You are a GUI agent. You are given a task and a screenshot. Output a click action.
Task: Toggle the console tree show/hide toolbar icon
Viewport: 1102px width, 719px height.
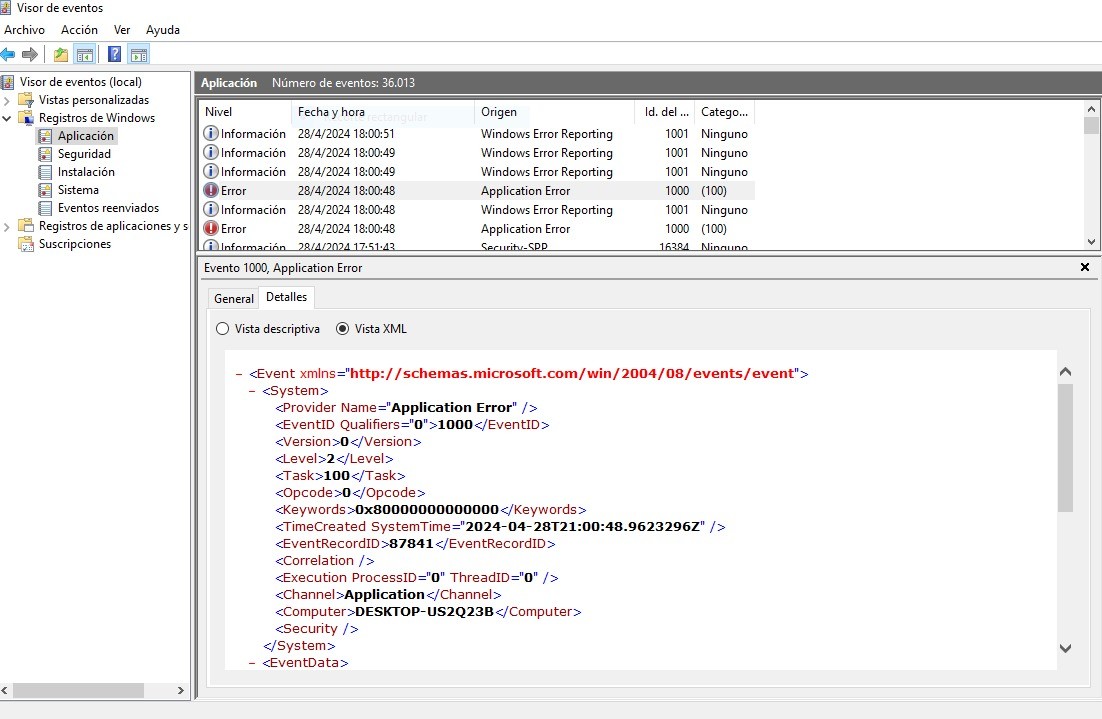tap(85, 54)
